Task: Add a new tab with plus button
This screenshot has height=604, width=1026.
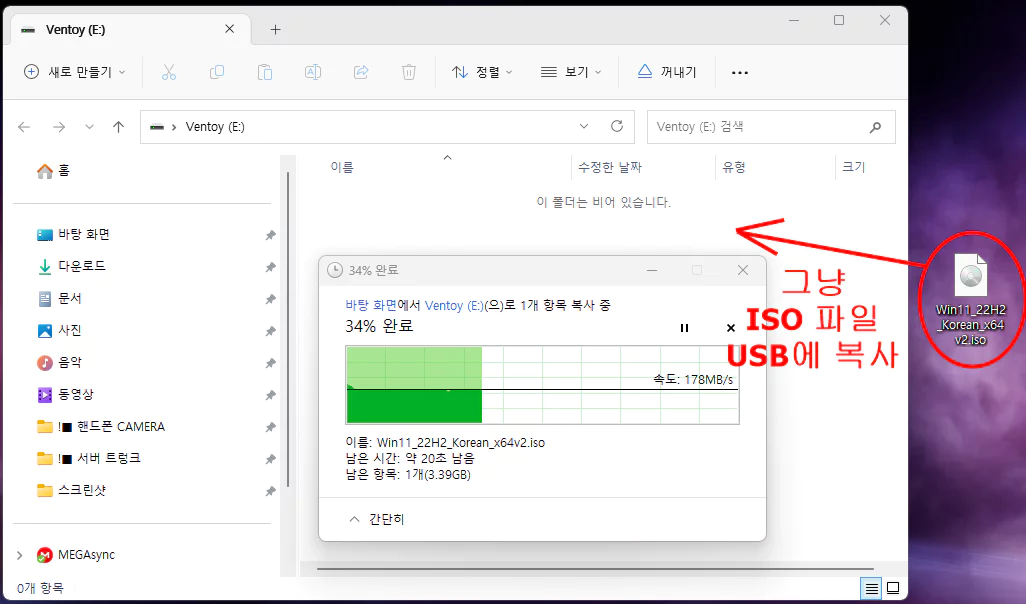Action: (275, 29)
